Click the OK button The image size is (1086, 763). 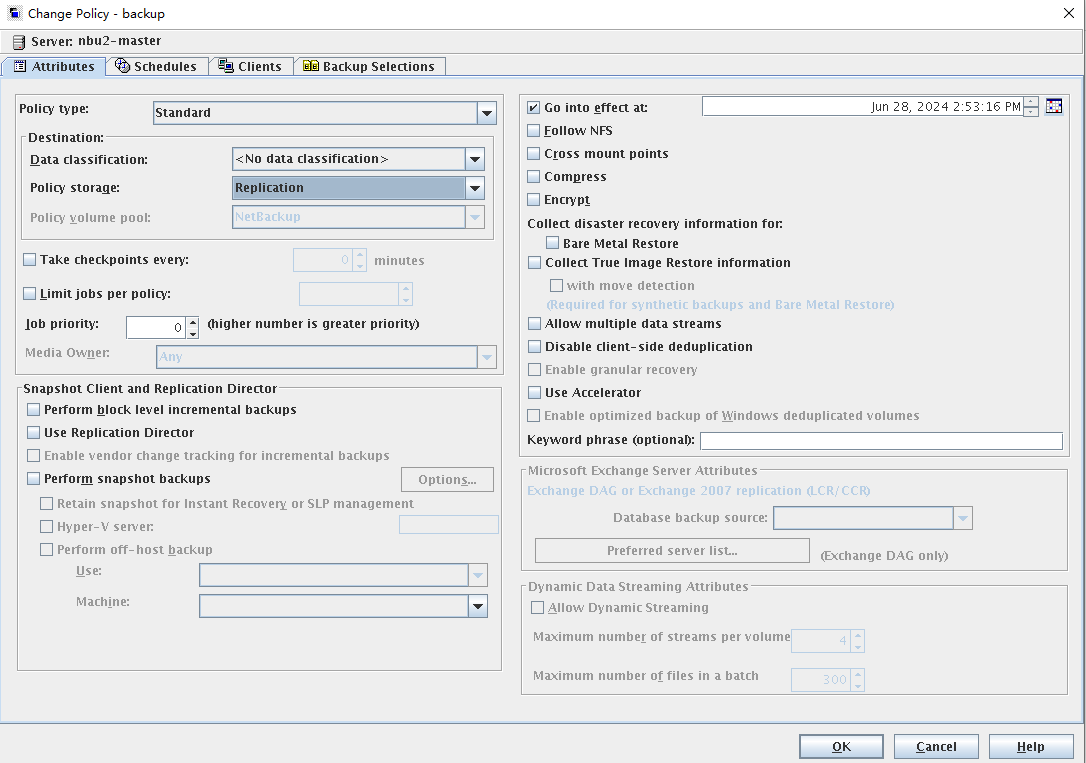[x=841, y=747]
